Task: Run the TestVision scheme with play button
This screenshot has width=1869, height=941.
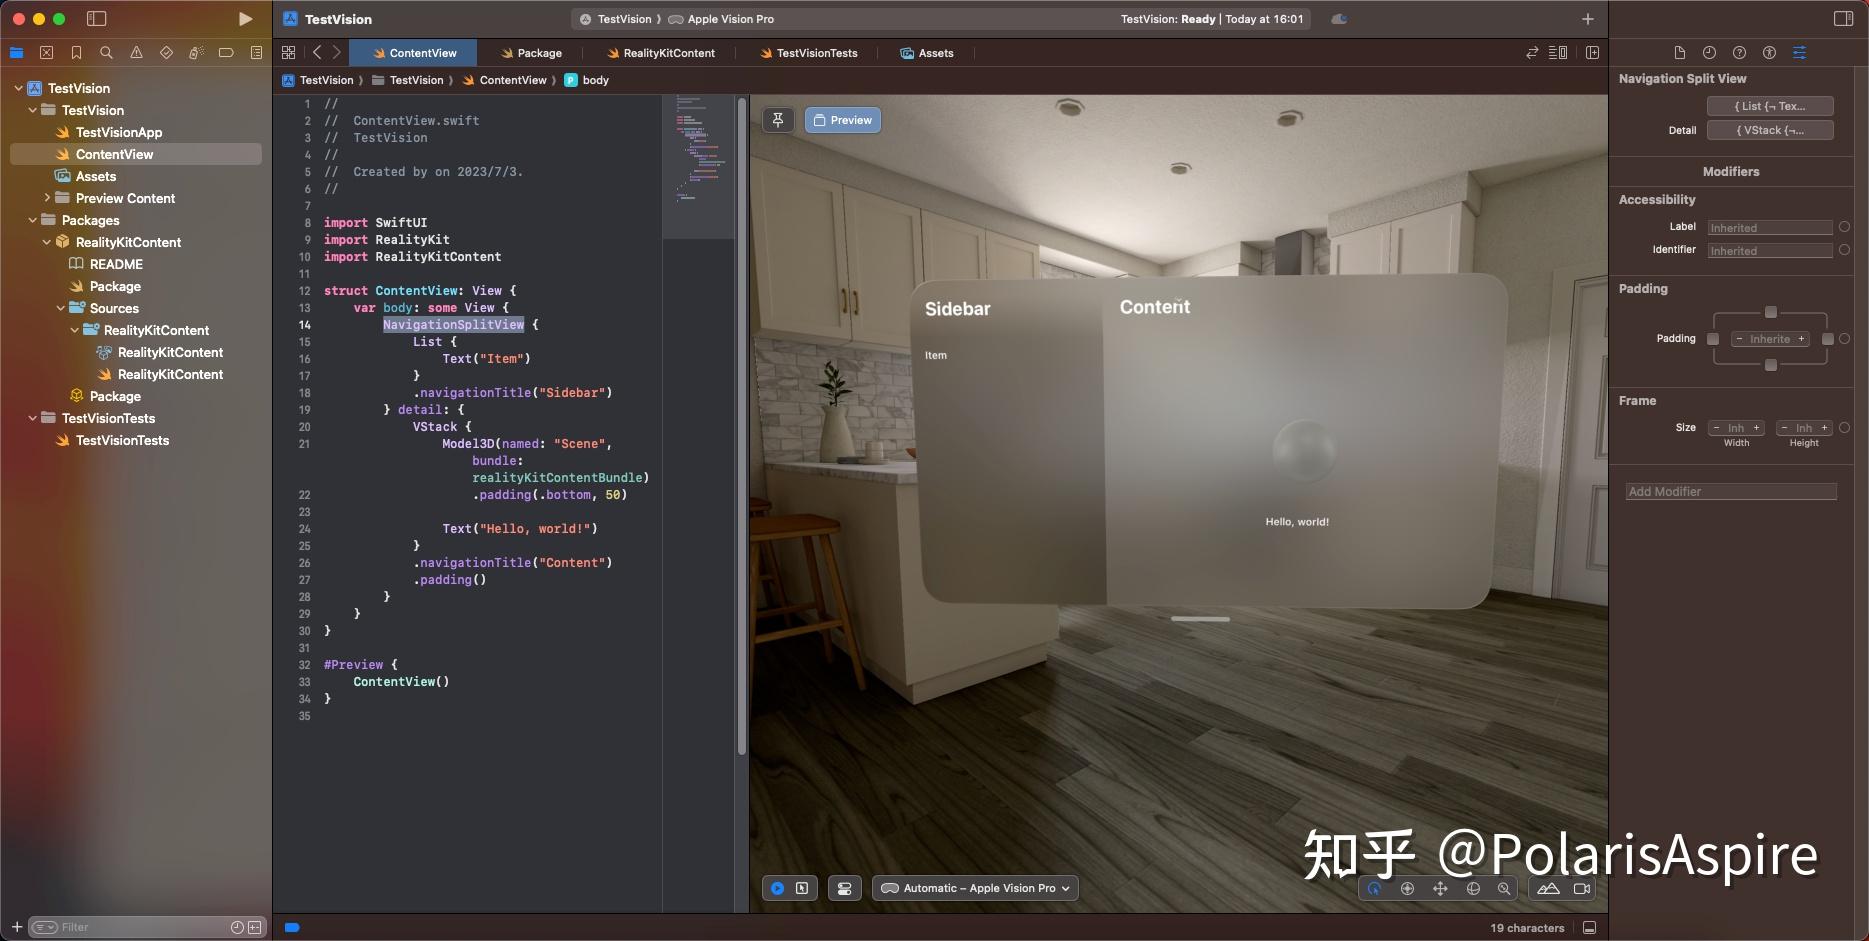Action: tap(245, 19)
